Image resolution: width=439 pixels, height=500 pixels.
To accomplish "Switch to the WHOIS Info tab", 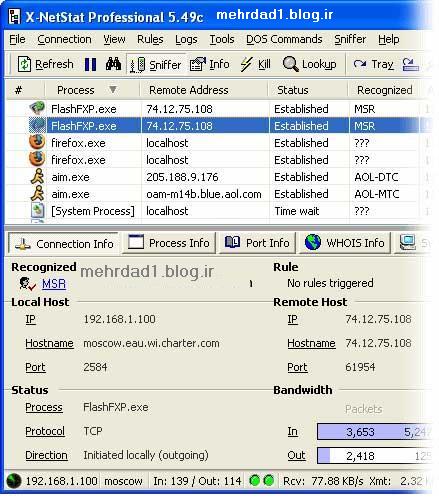I will [345, 243].
